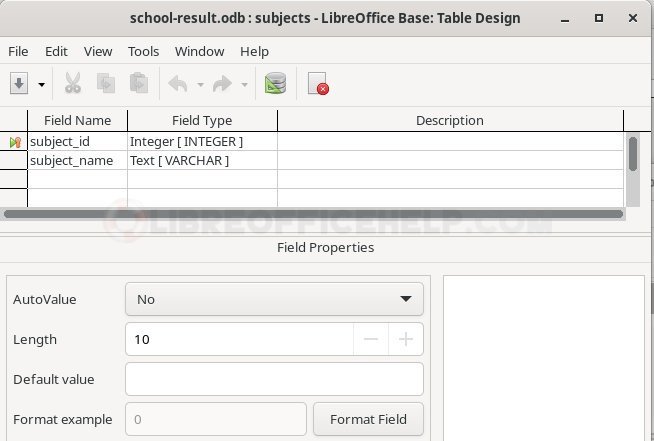
Task: Close the Table Design window
Action: coord(633,18)
